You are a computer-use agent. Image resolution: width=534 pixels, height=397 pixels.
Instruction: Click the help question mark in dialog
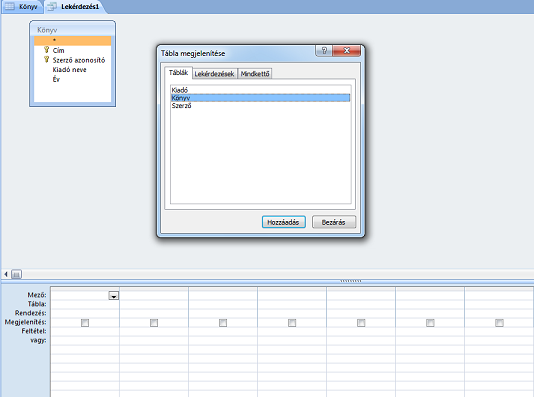324,51
